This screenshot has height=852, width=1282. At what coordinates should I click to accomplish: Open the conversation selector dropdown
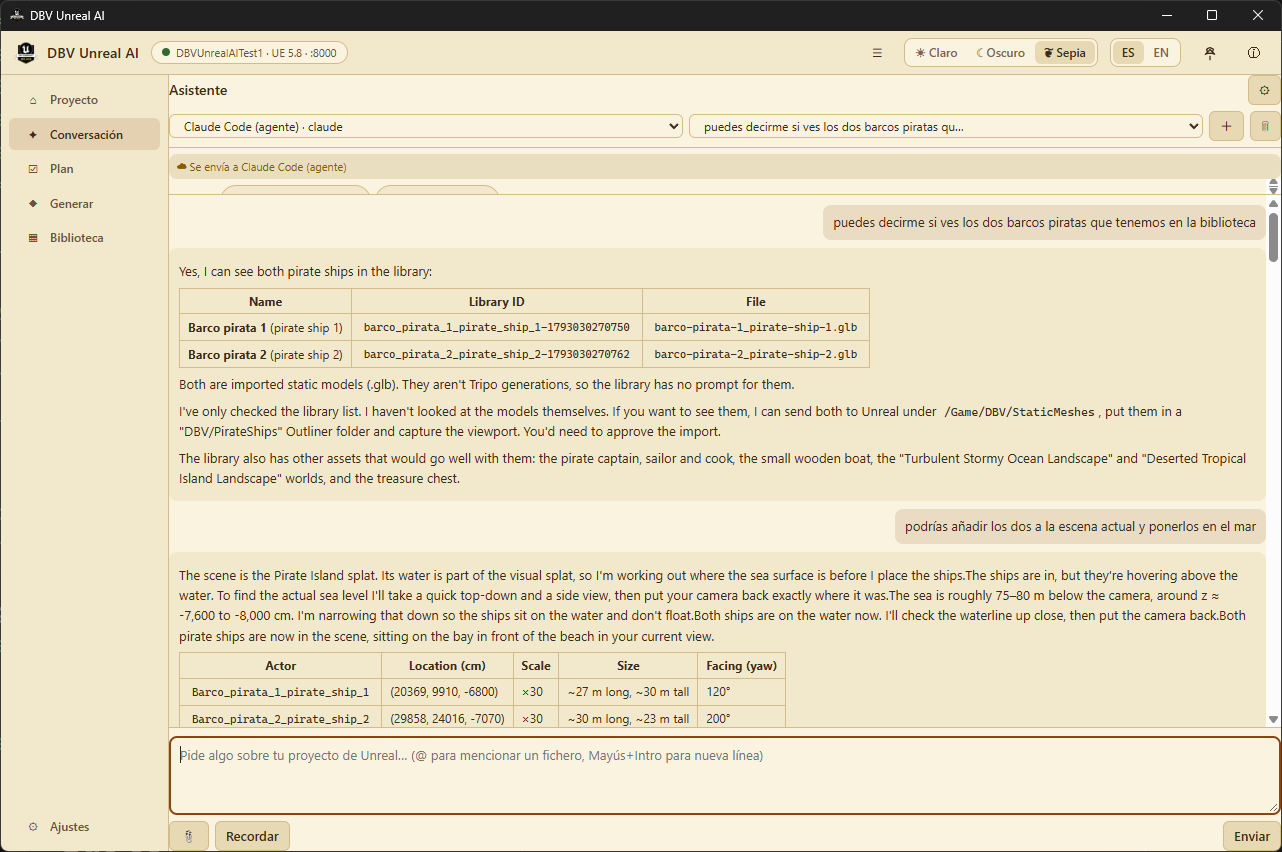coord(946,127)
